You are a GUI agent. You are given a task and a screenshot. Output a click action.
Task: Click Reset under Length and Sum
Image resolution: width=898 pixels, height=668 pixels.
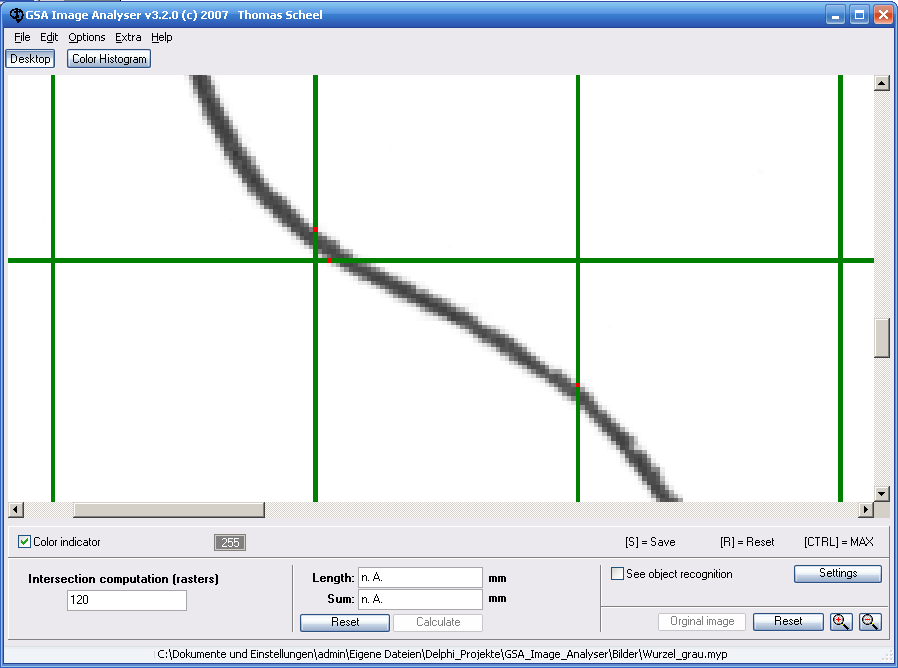(x=345, y=622)
